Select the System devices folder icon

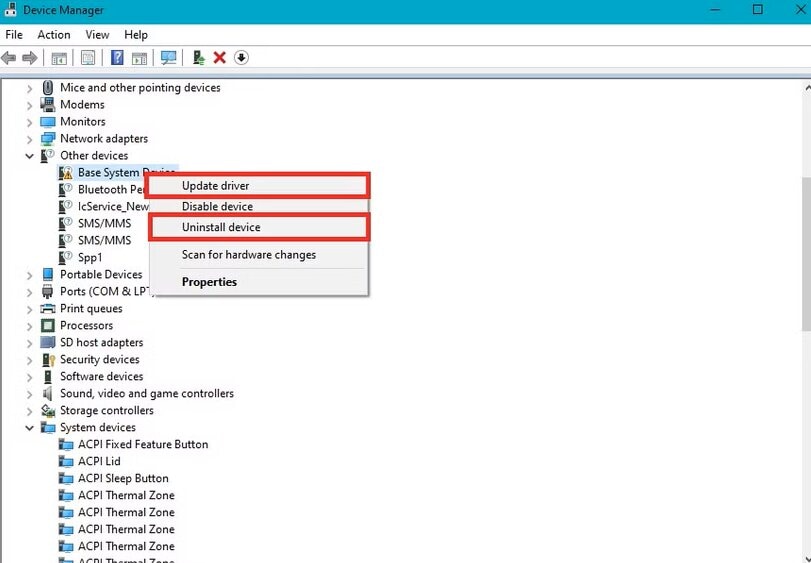coord(48,428)
